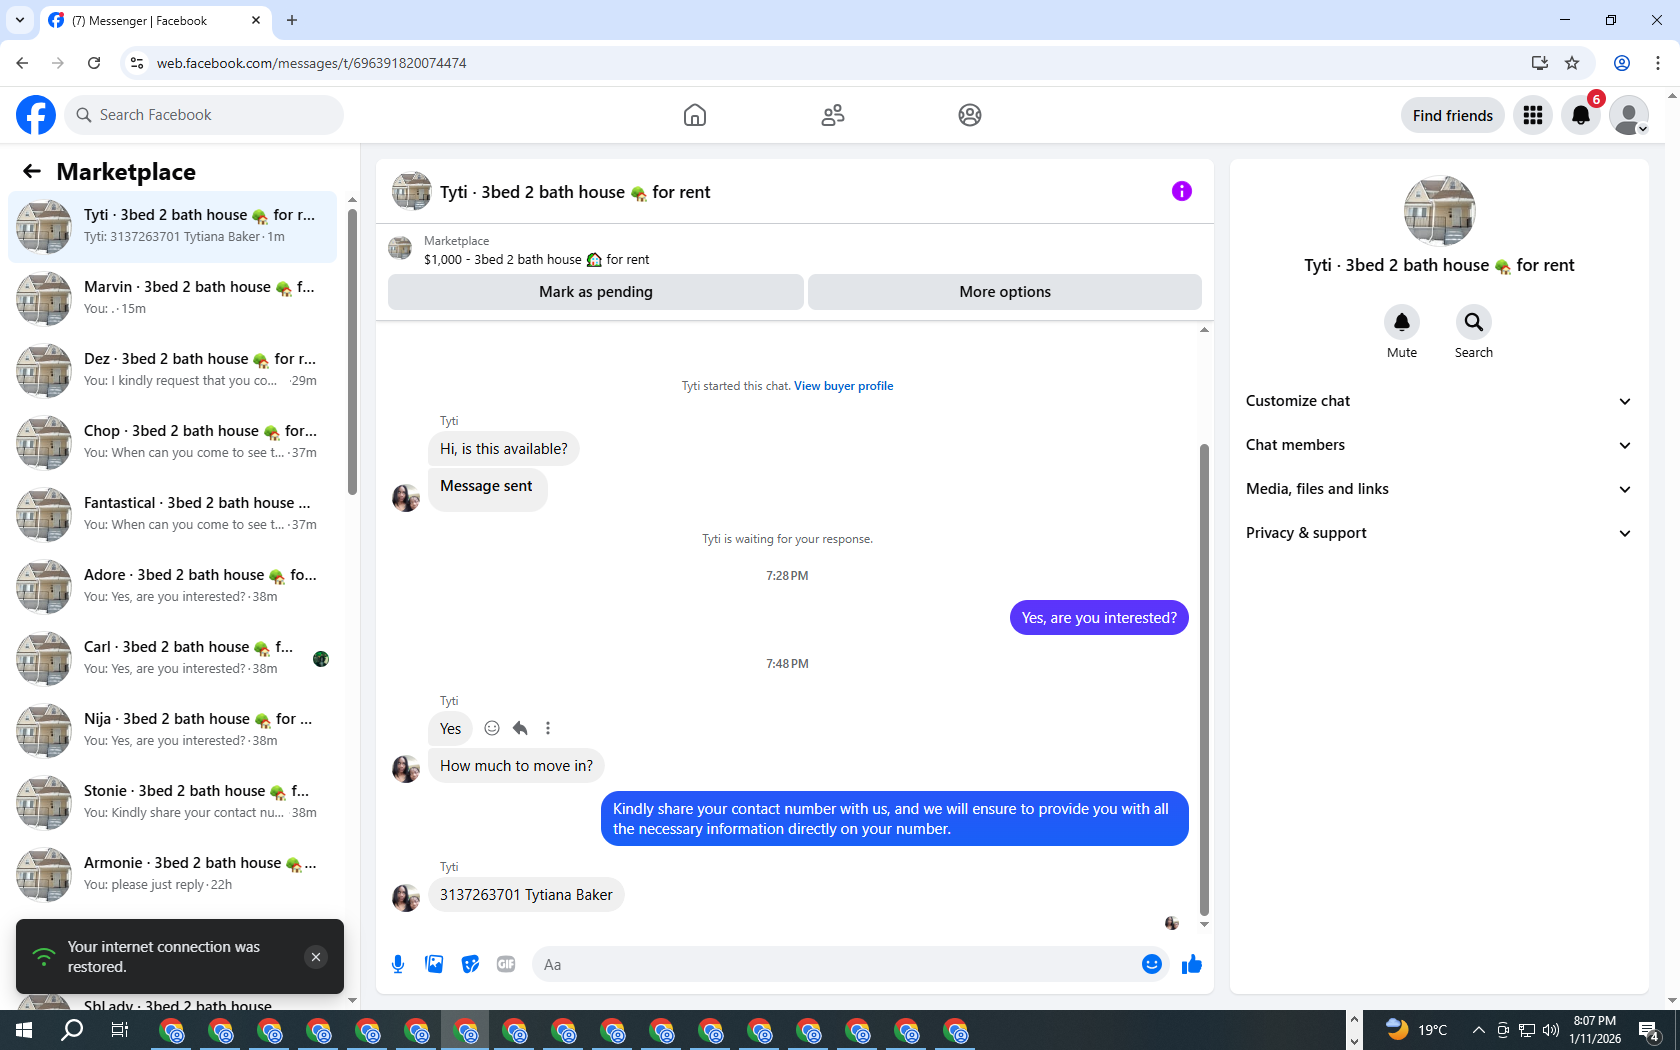Bookmark this page with the star icon
This screenshot has width=1680, height=1050.
1572,63
